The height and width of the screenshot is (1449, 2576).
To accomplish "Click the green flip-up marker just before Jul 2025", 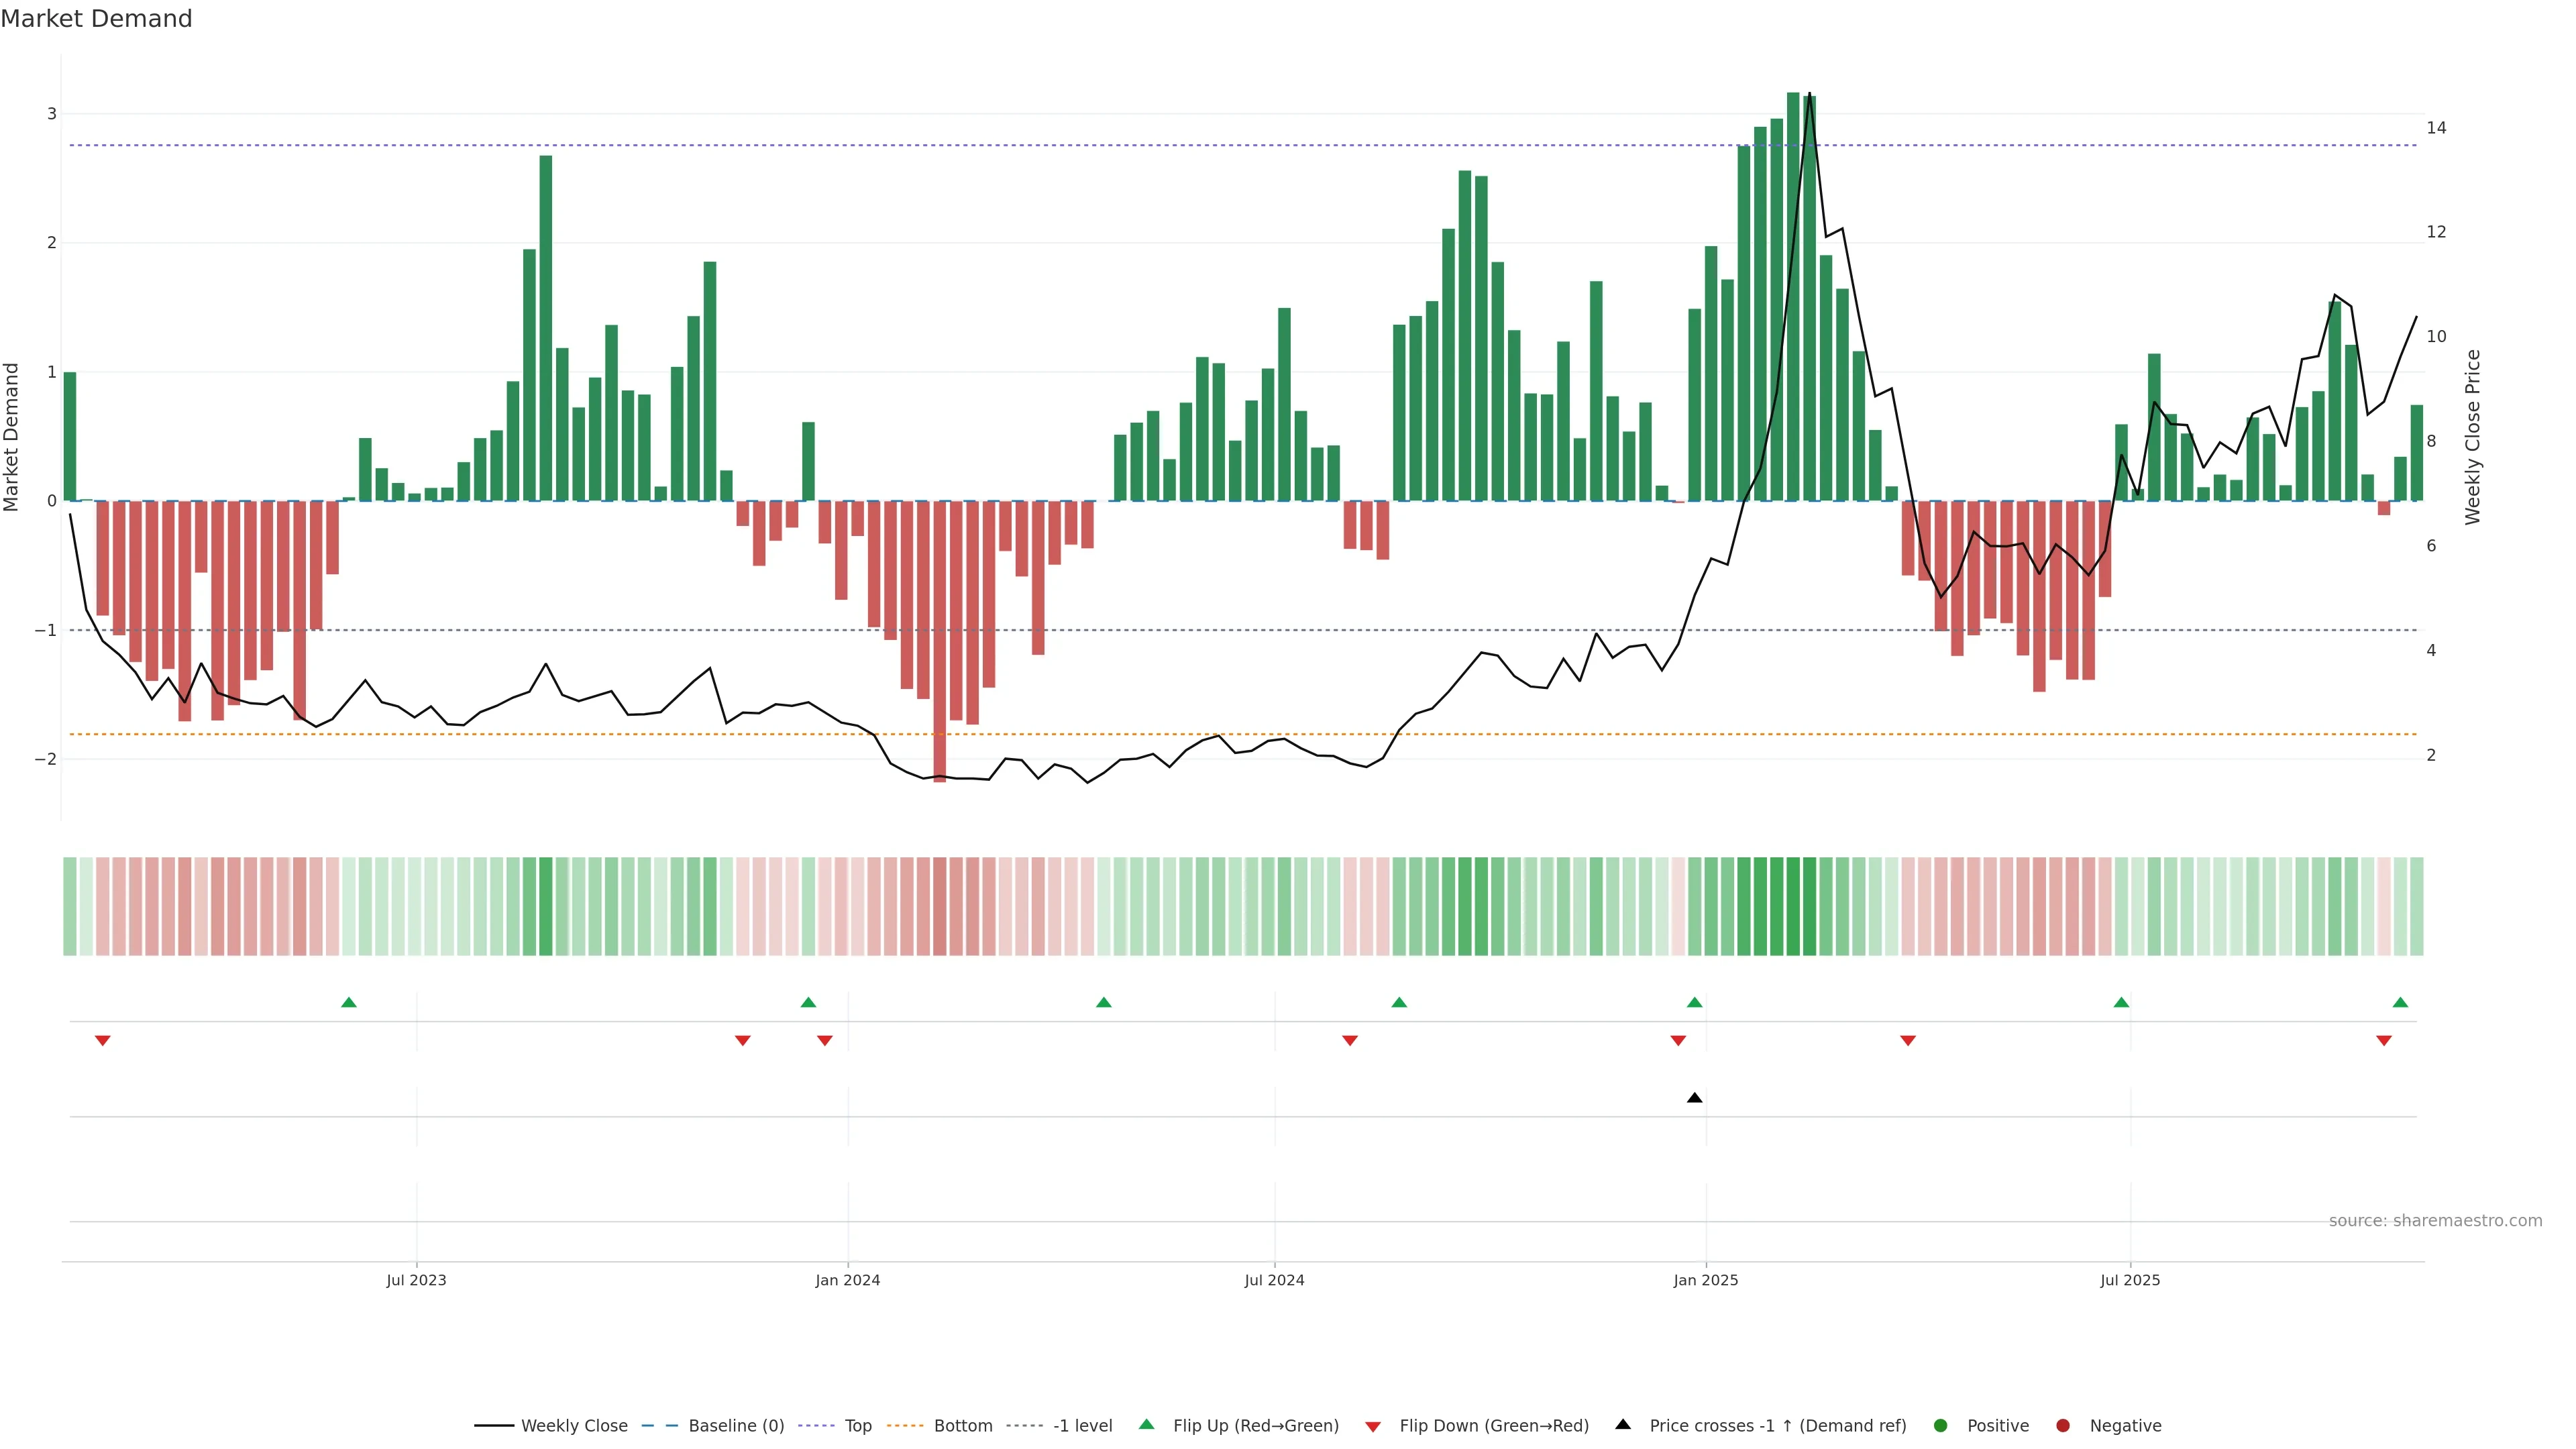I will (x=2121, y=1002).
